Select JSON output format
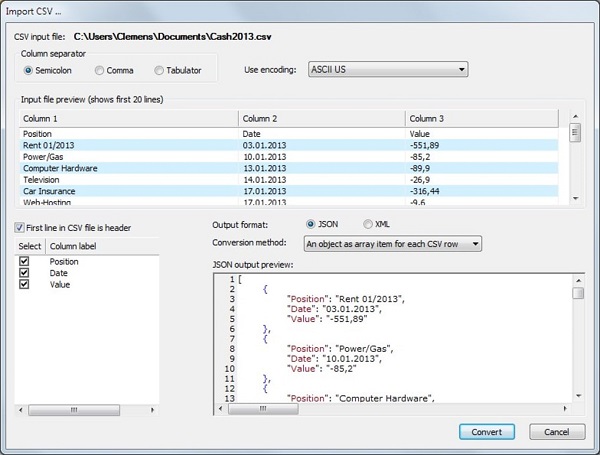Viewport: 600px width, 455px height. (310, 224)
